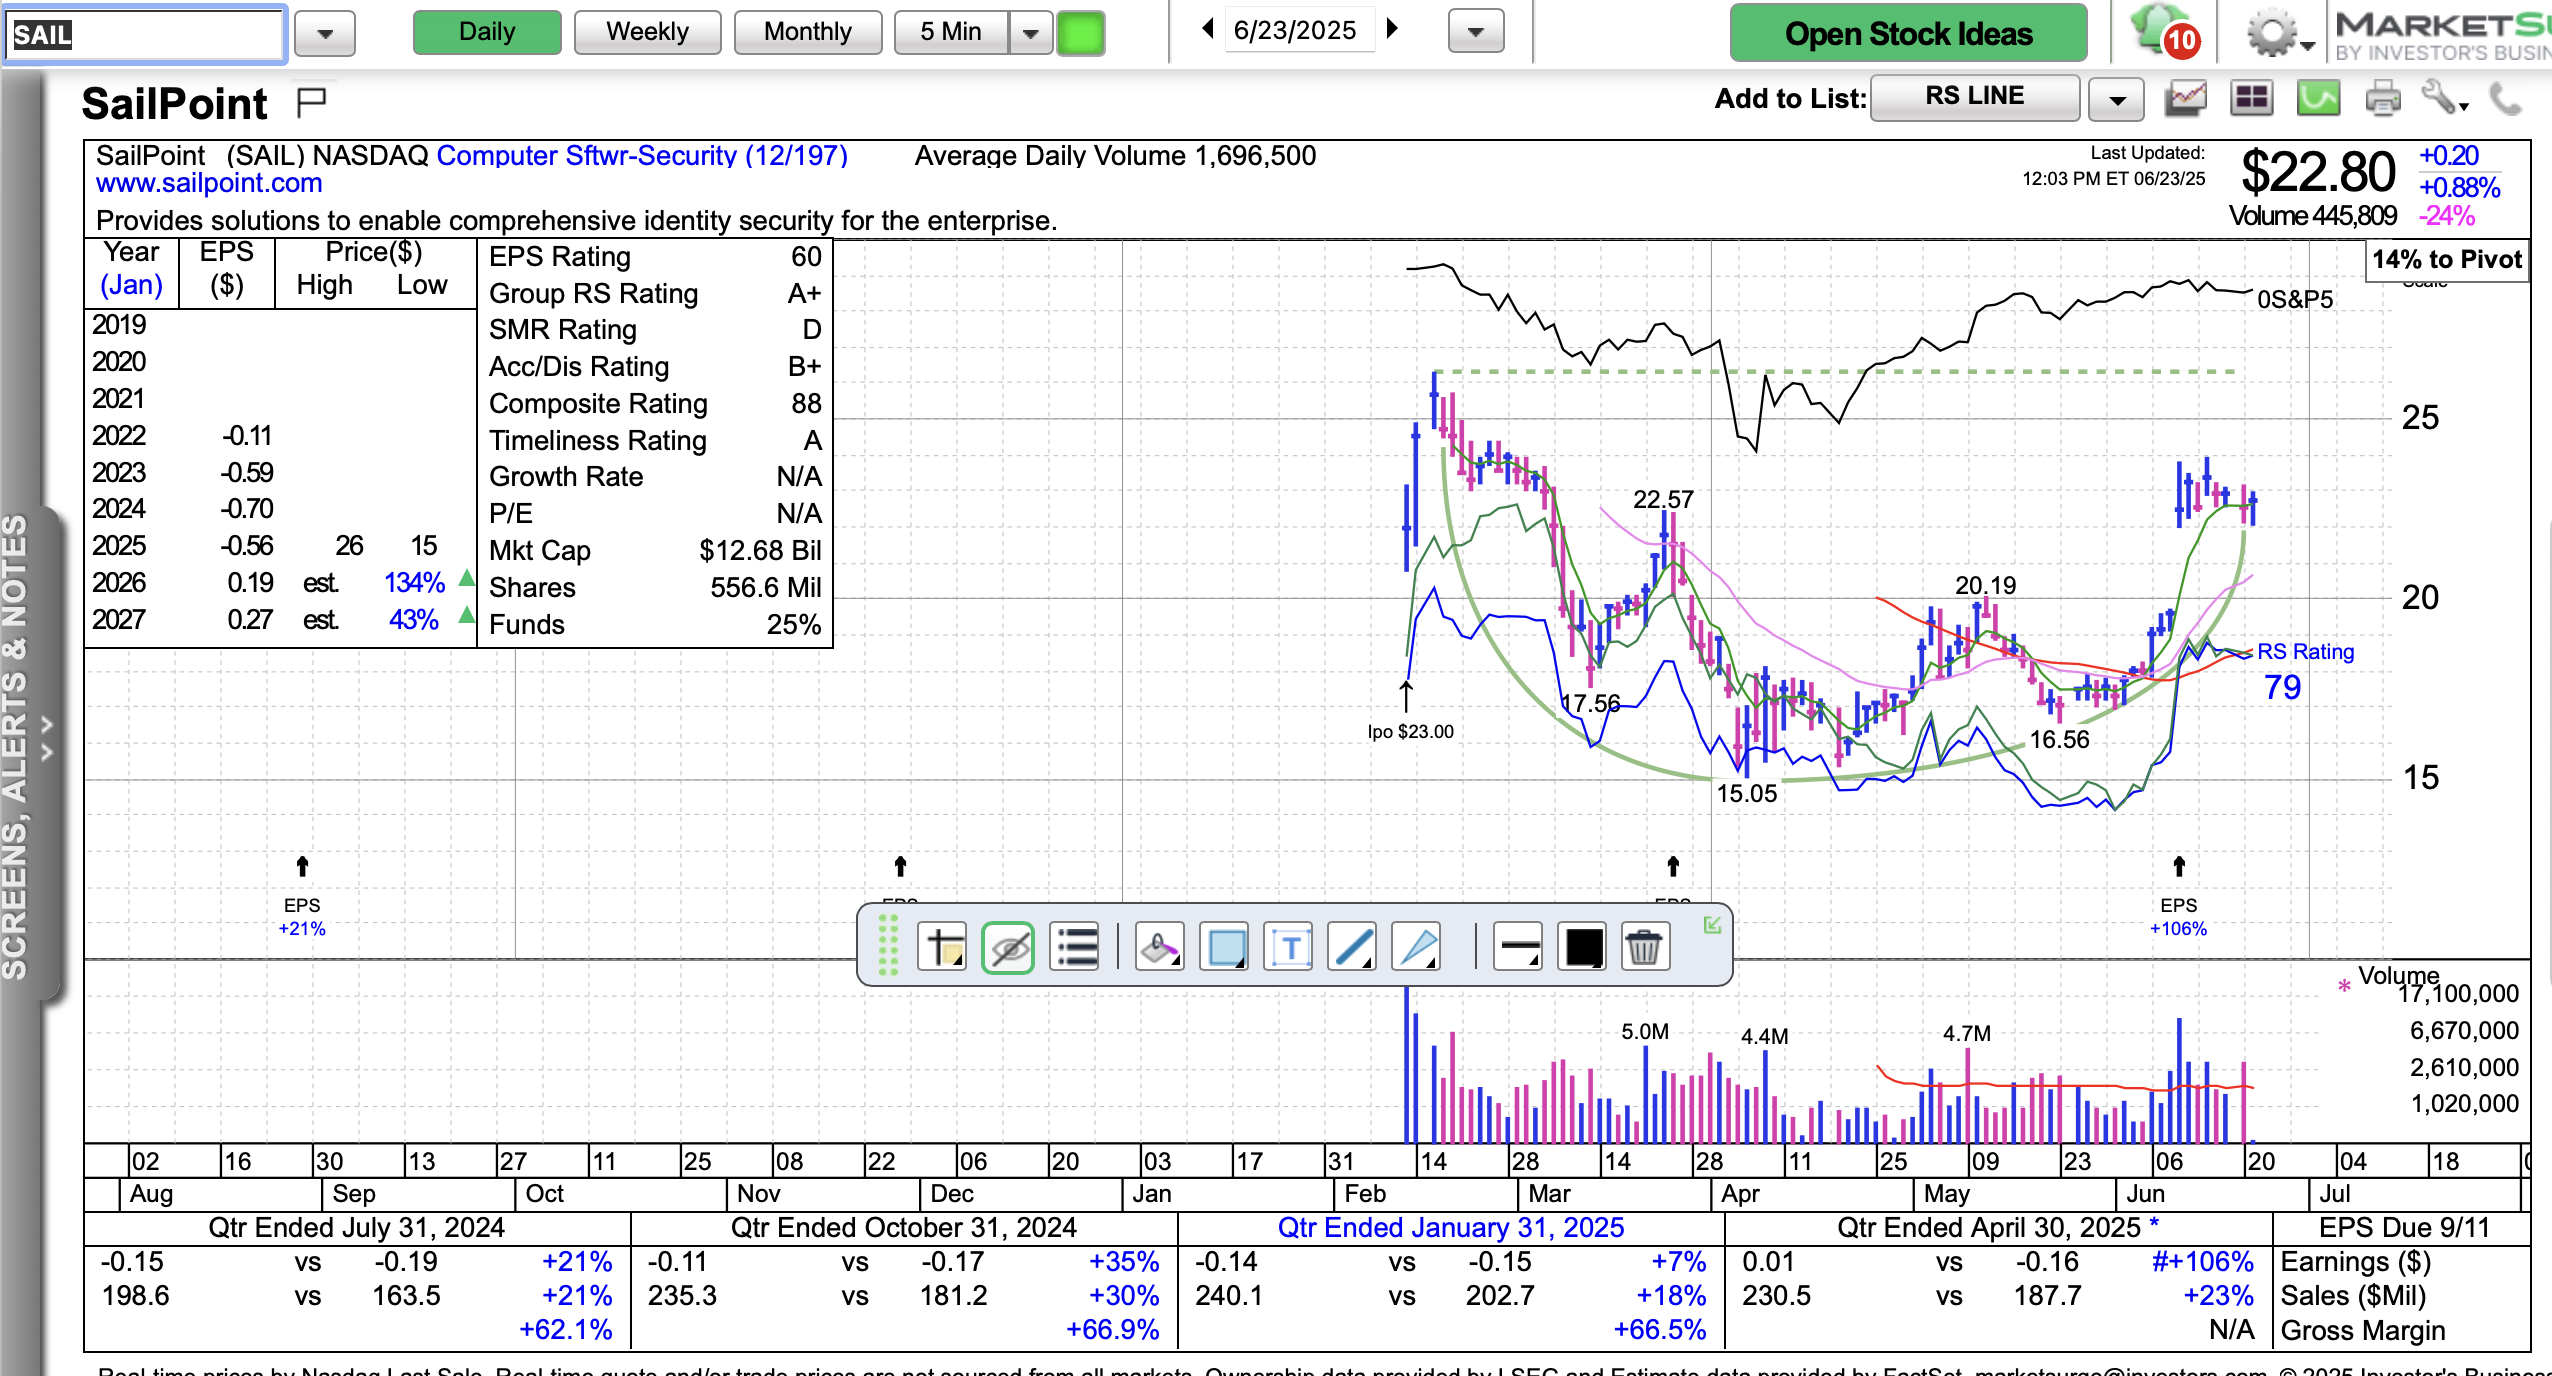Viewport: 2552px width, 1376px height.
Task: Click the trash icon in the drawing toolbar
Action: click(1643, 946)
